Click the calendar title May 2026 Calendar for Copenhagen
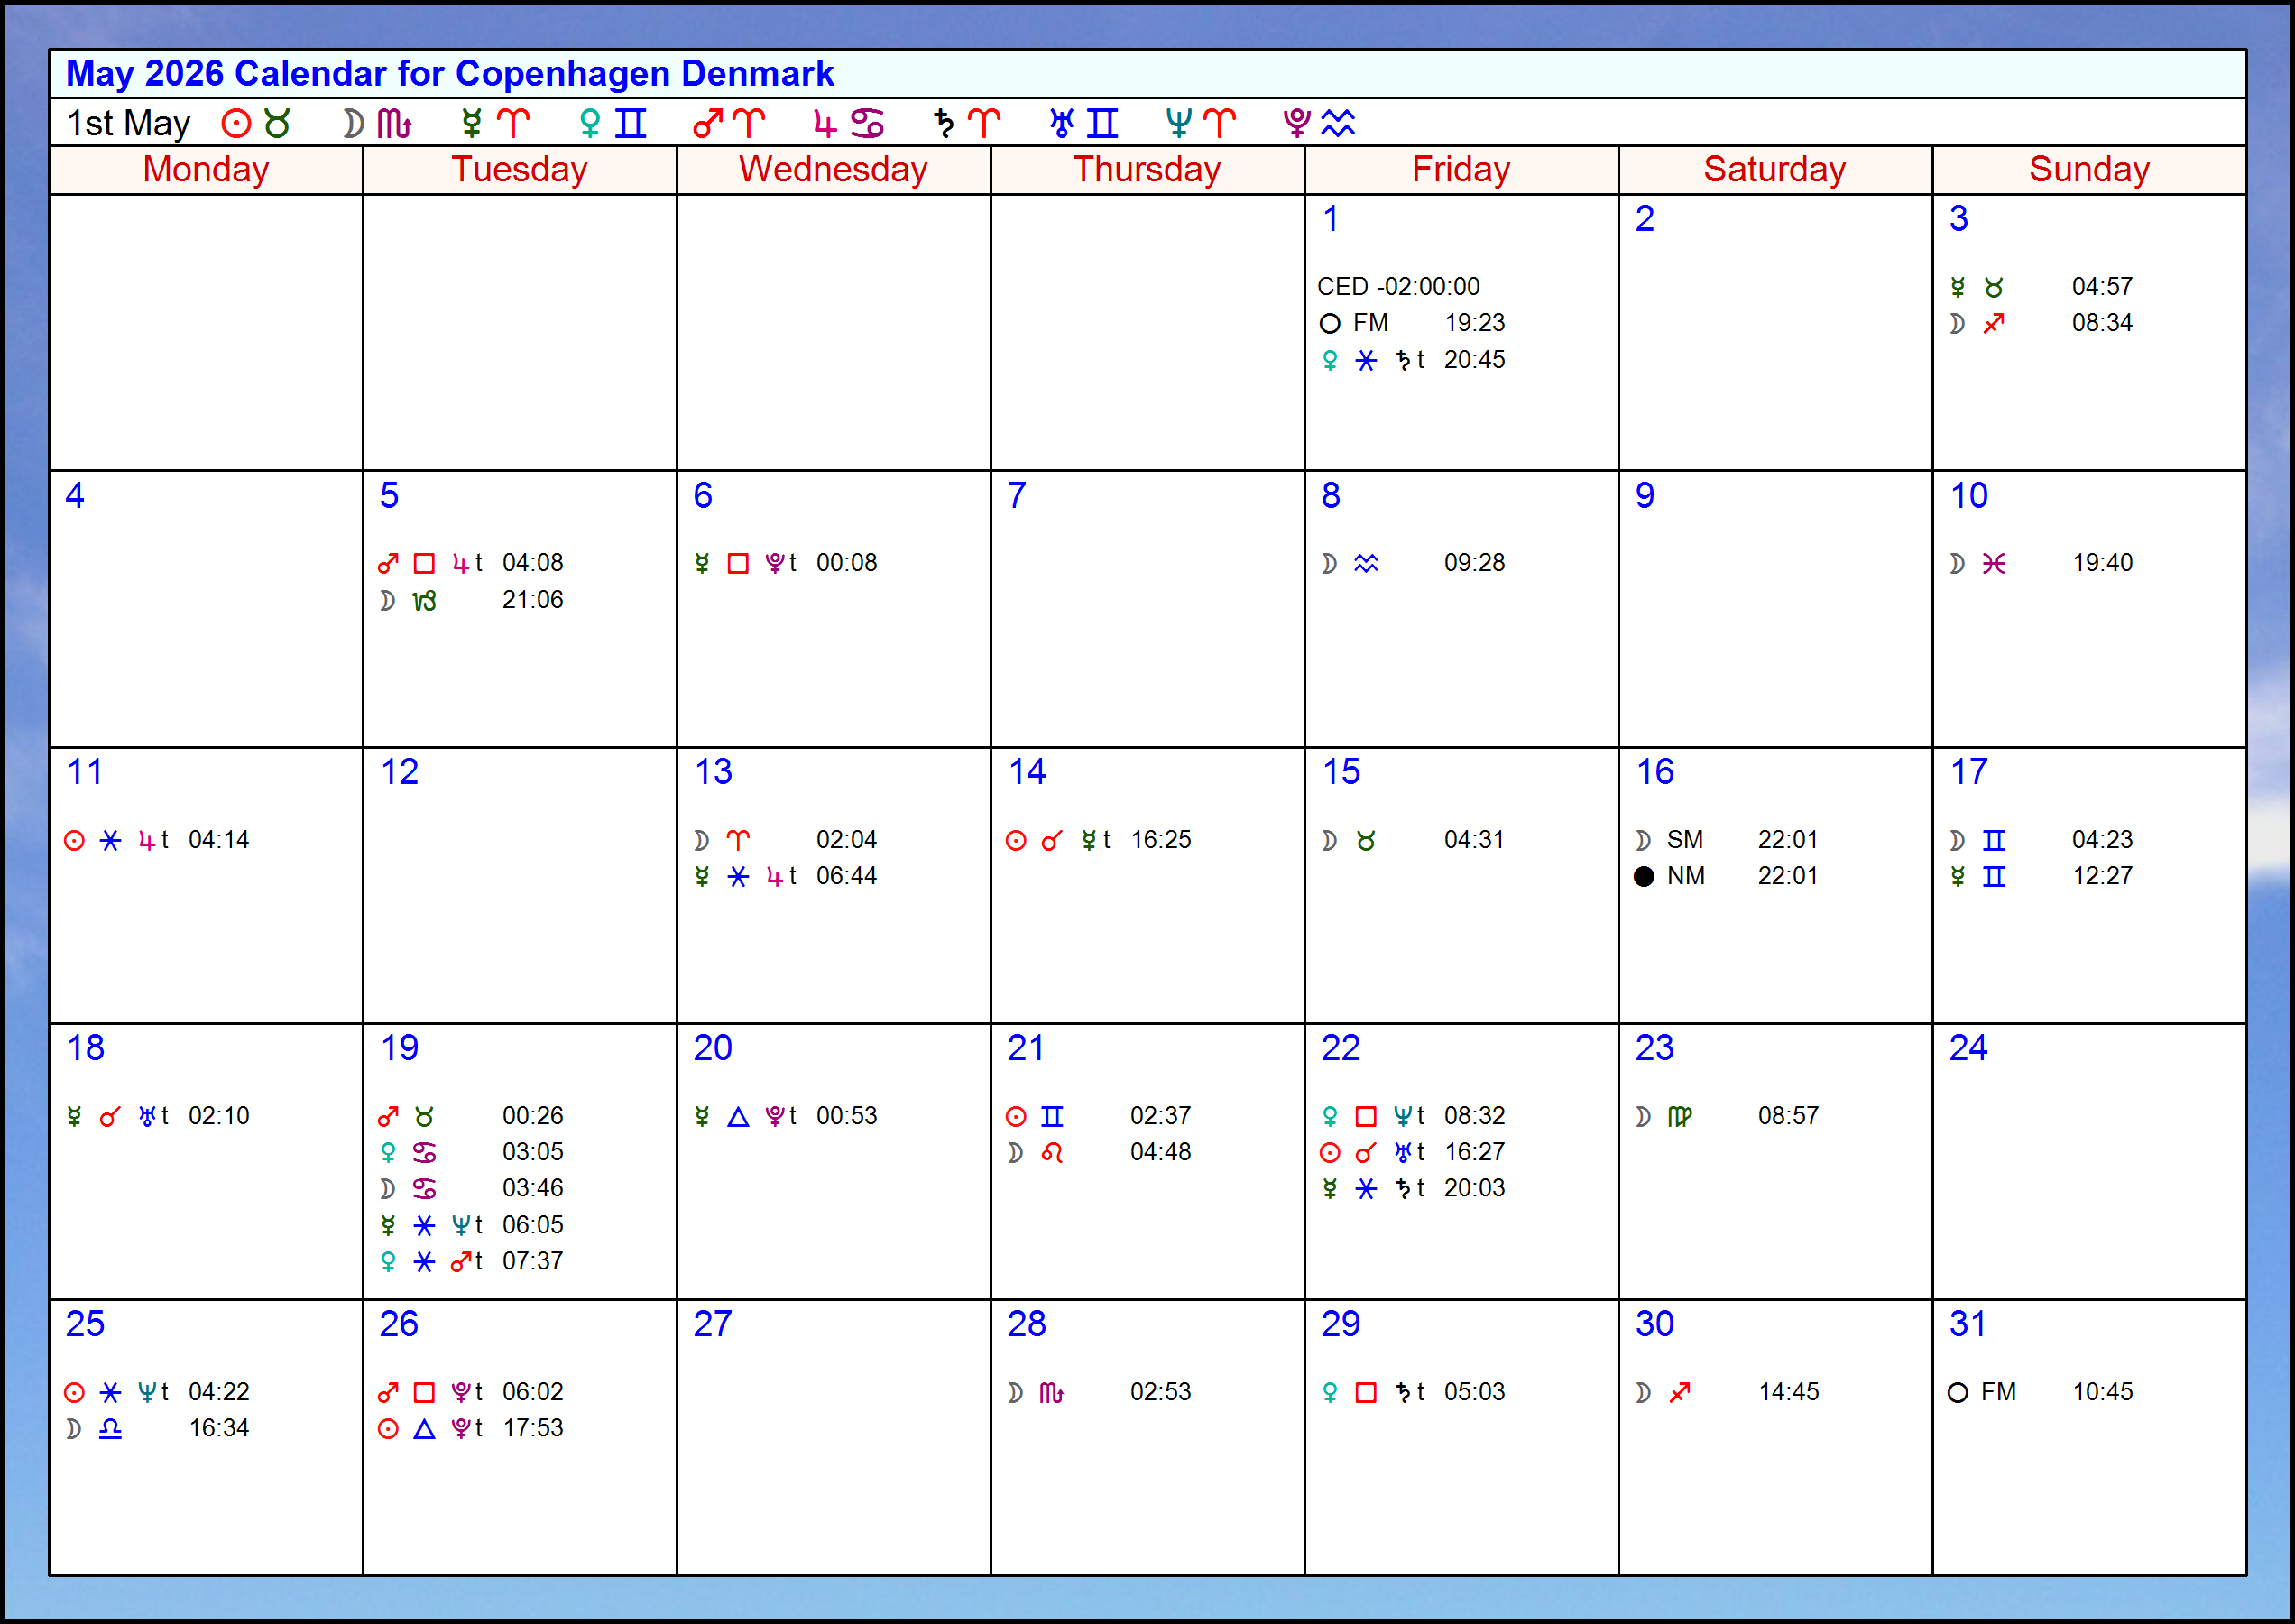Screen dimensions: 2295x1624 (x=450, y=74)
